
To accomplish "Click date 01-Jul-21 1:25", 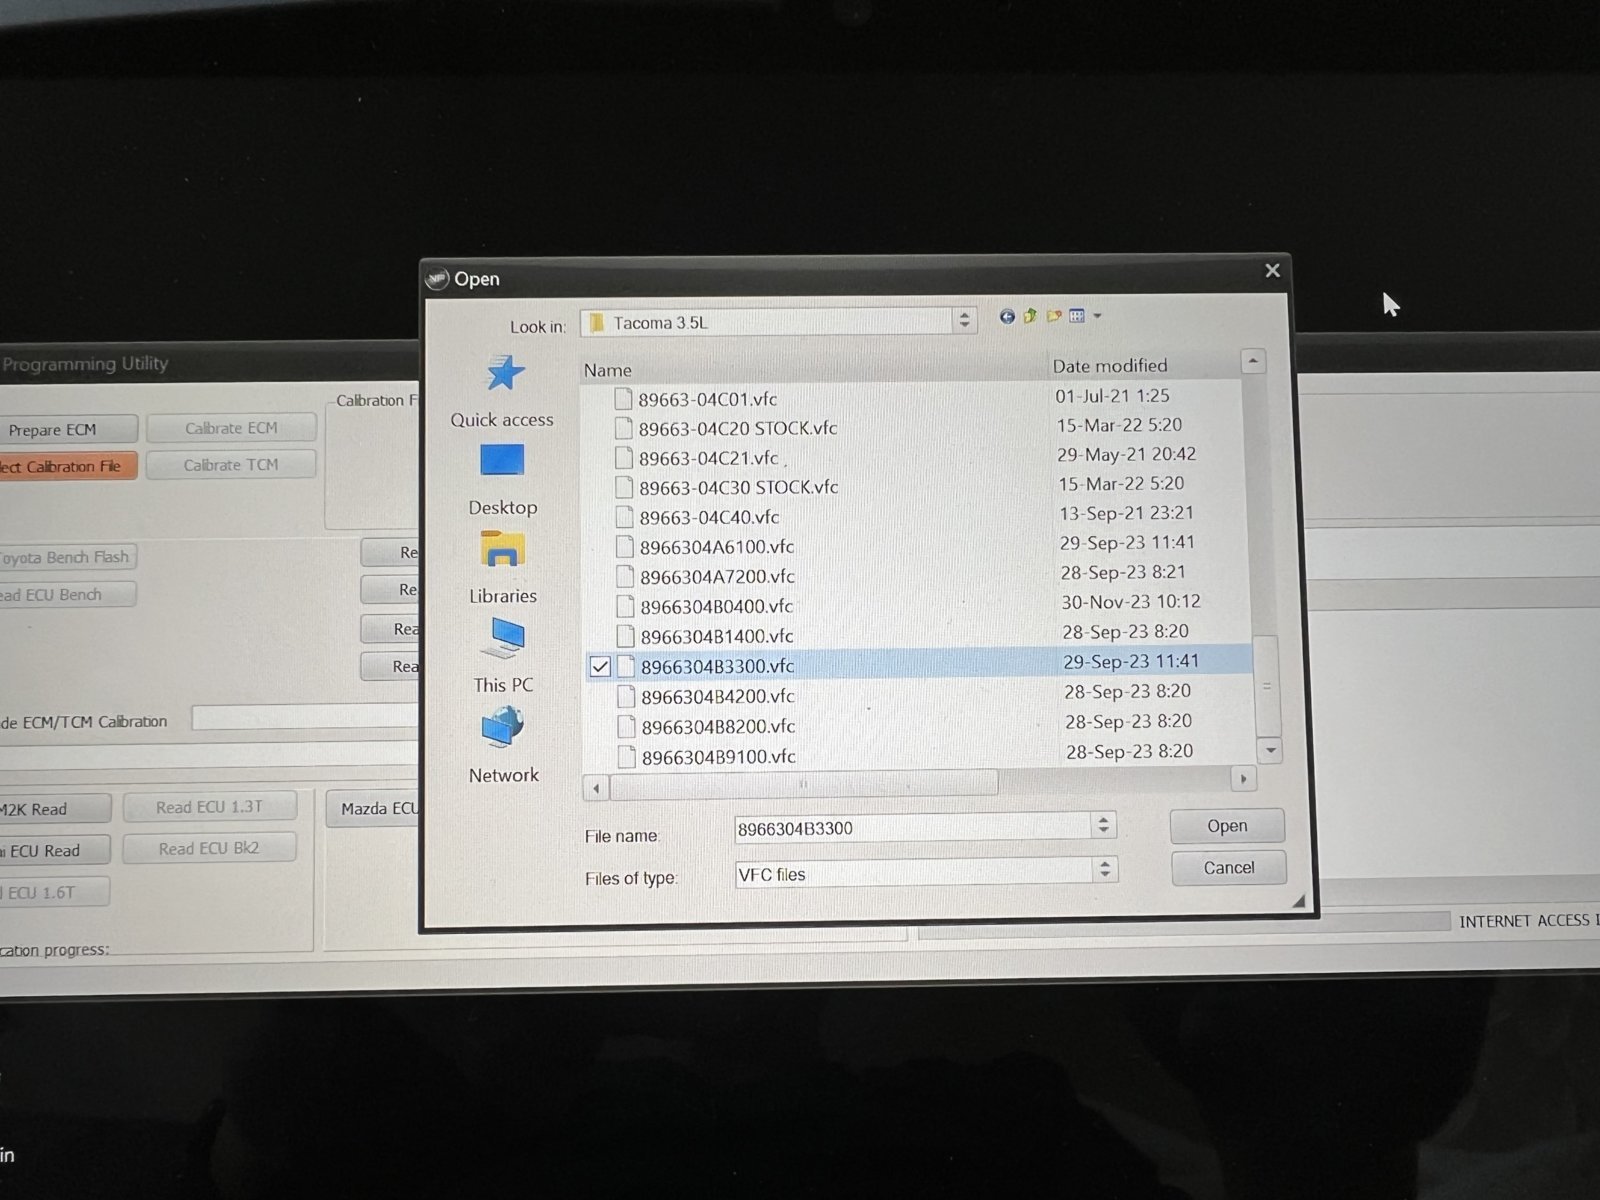I will (1112, 396).
